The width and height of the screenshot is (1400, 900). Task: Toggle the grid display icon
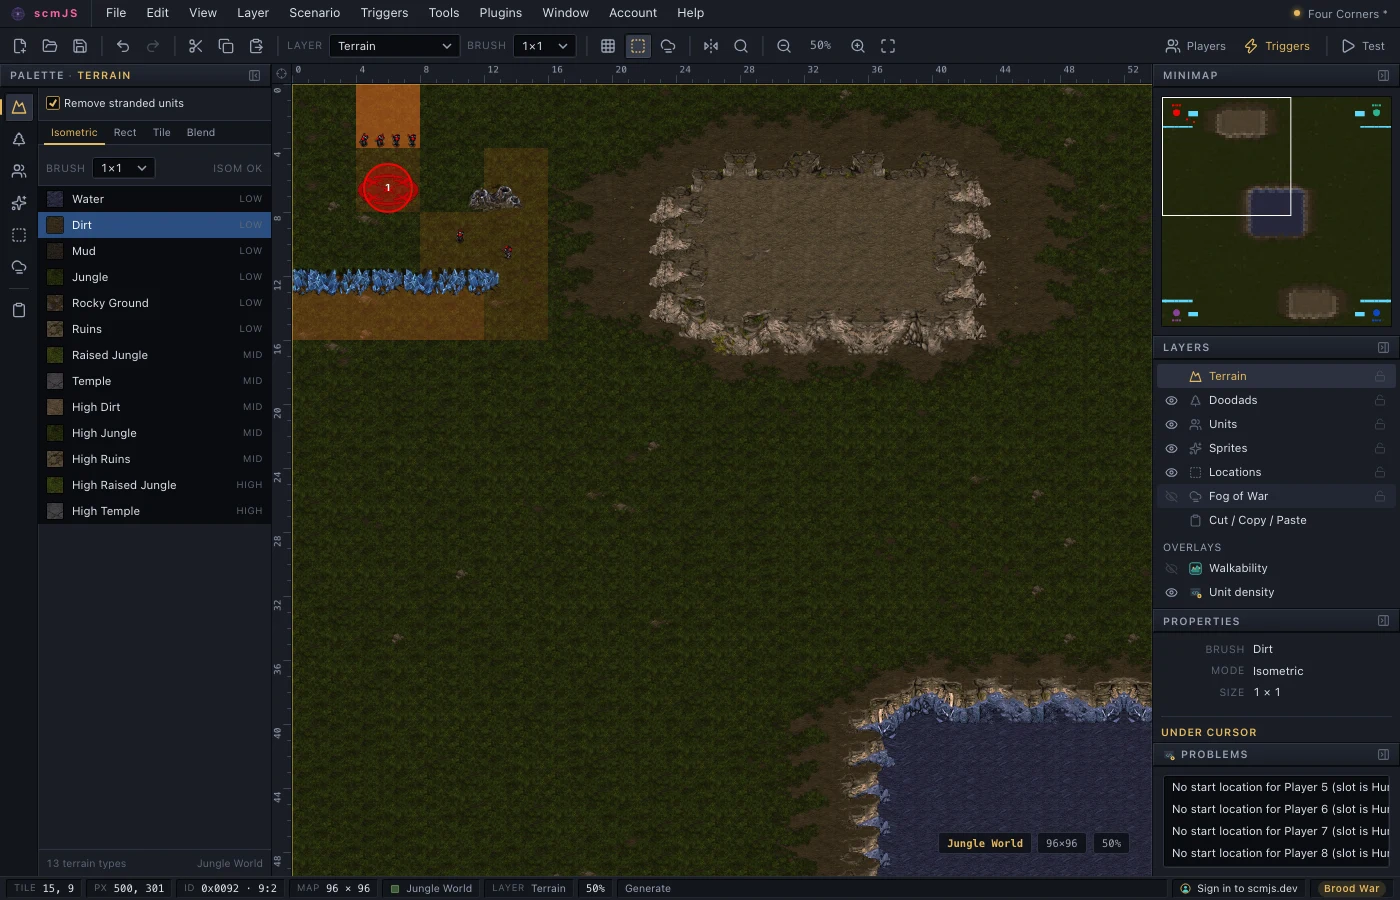click(607, 46)
